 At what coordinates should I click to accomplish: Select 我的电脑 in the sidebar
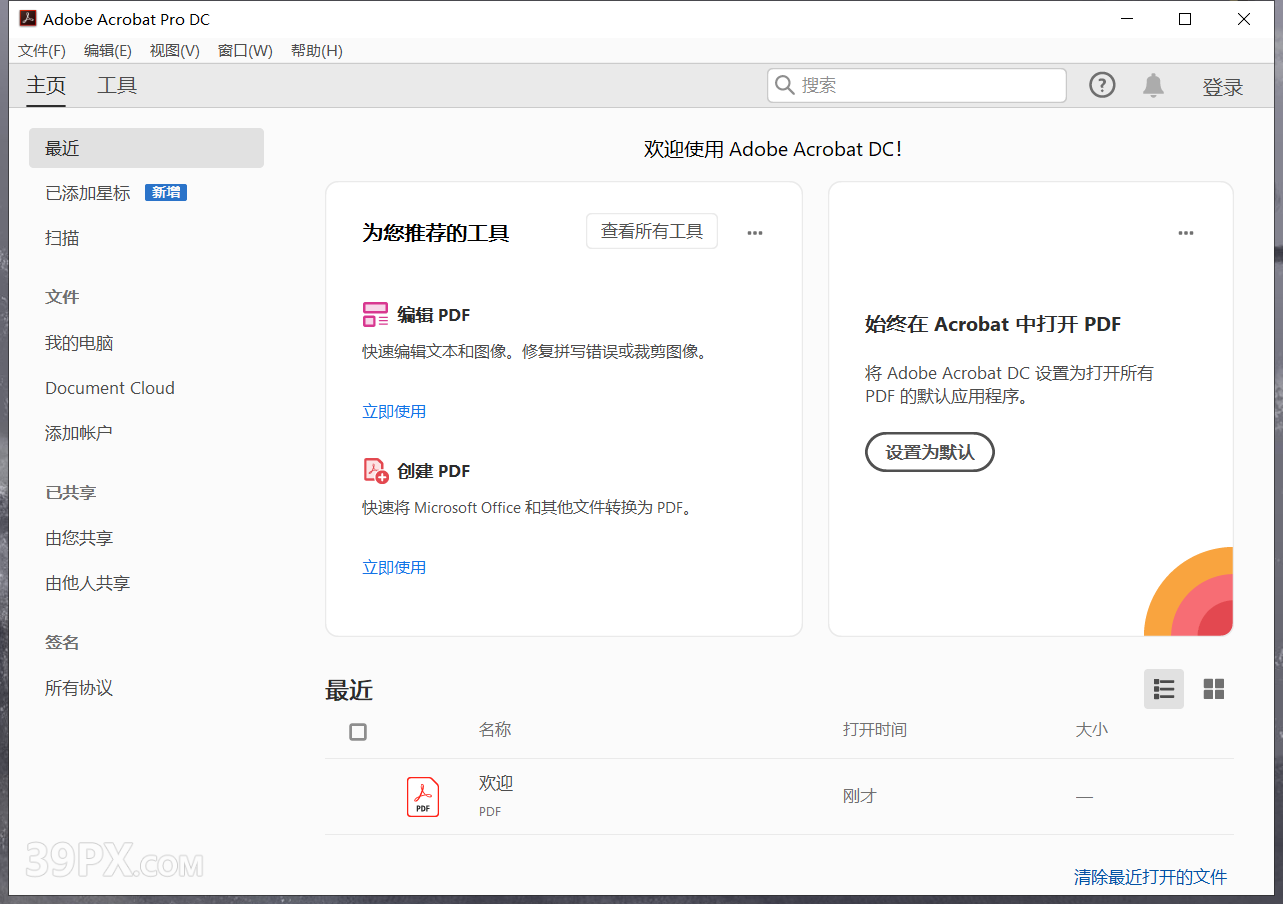pos(79,343)
